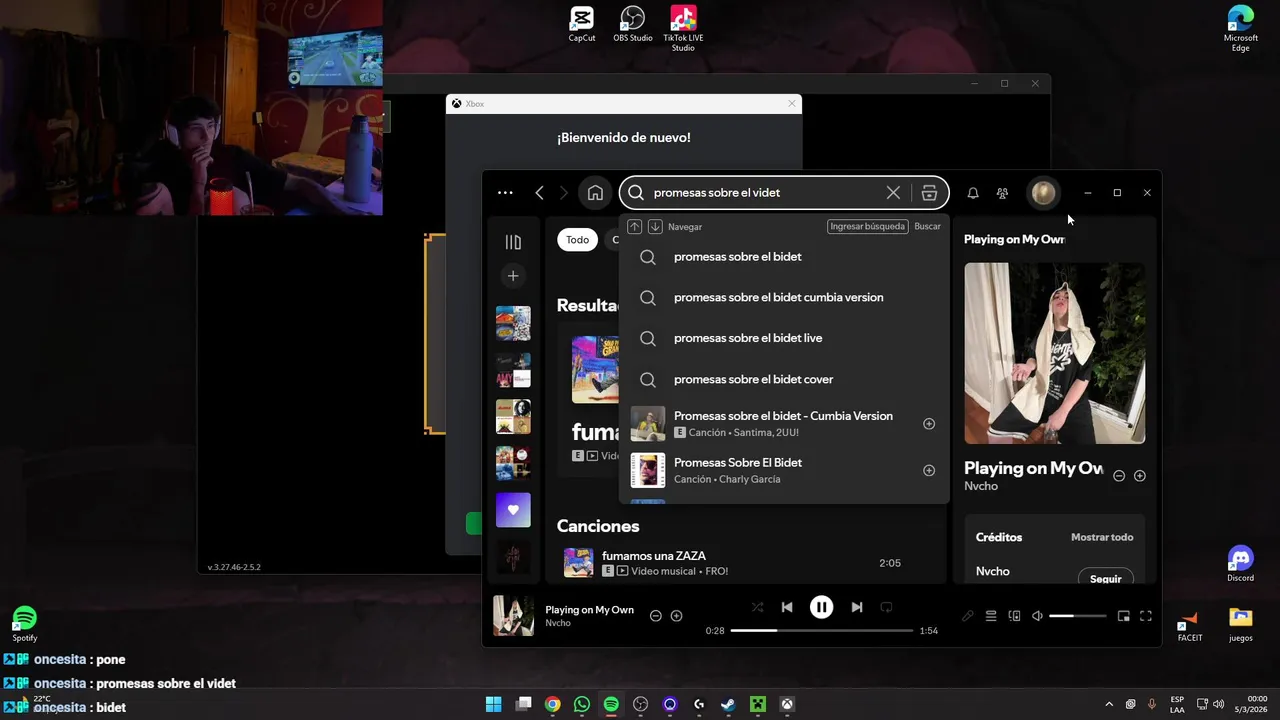Open Discord desktop shortcut
1280x720 pixels.
pyautogui.click(x=1241, y=565)
